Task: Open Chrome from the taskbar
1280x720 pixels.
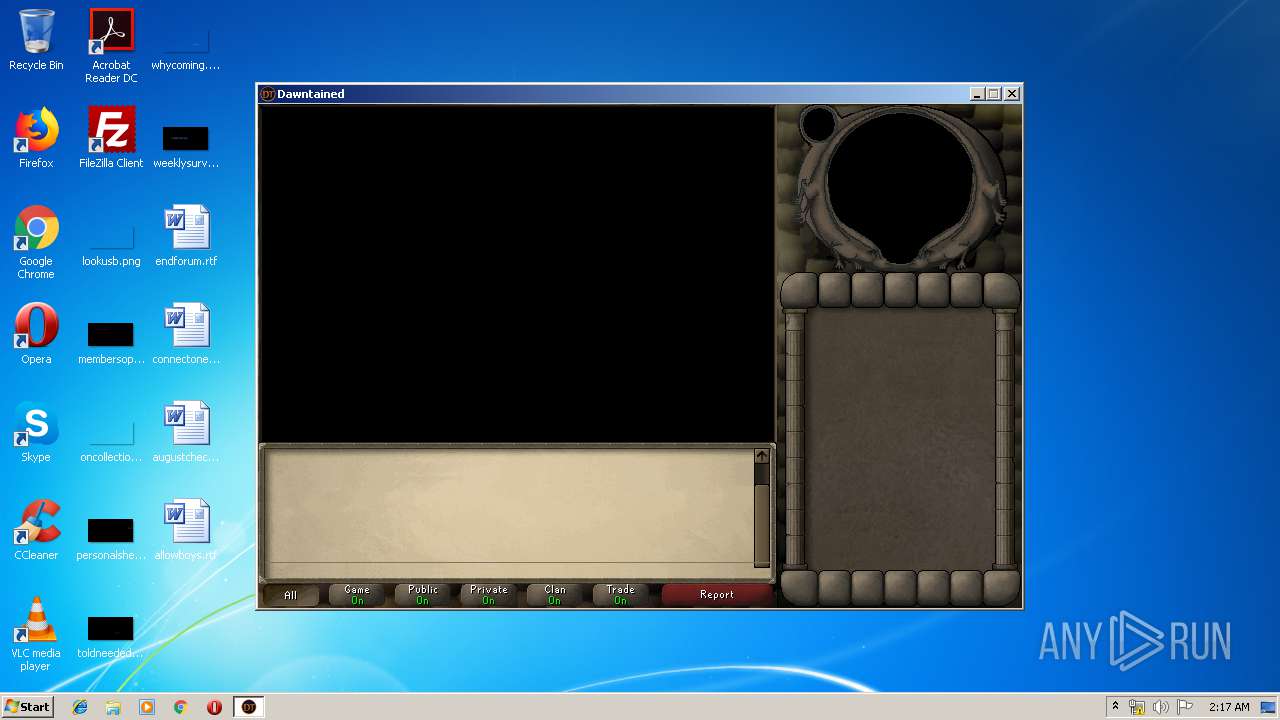Action: point(181,707)
